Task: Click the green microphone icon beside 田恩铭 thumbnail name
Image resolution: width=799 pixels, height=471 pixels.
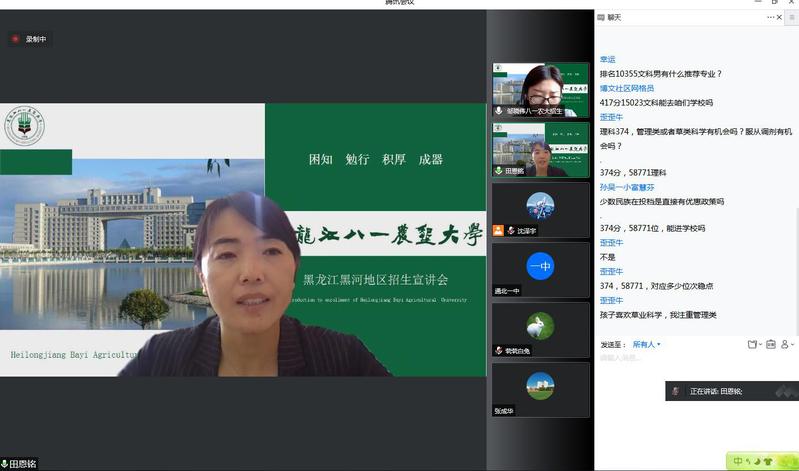Action: pyautogui.click(x=498, y=171)
